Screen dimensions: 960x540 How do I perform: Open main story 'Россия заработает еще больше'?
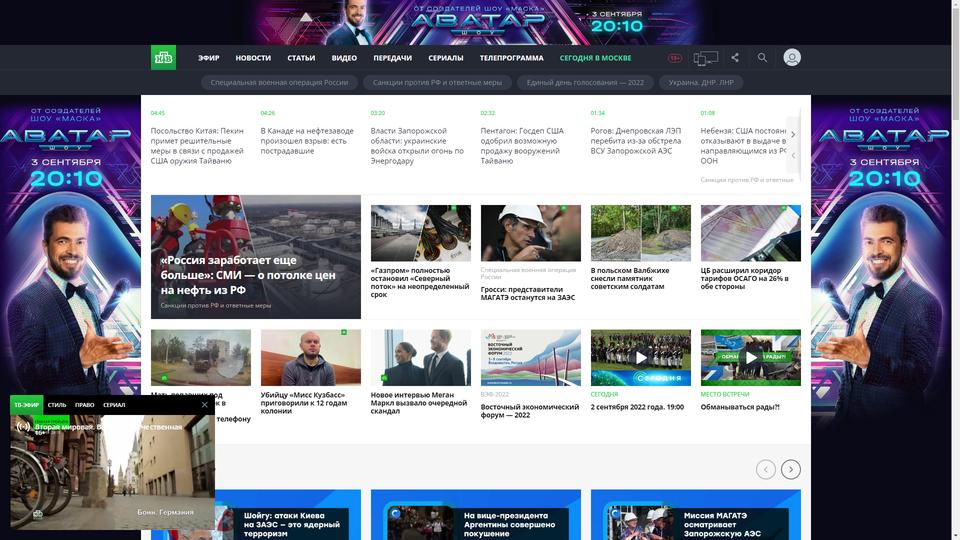[x=256, y=257]
